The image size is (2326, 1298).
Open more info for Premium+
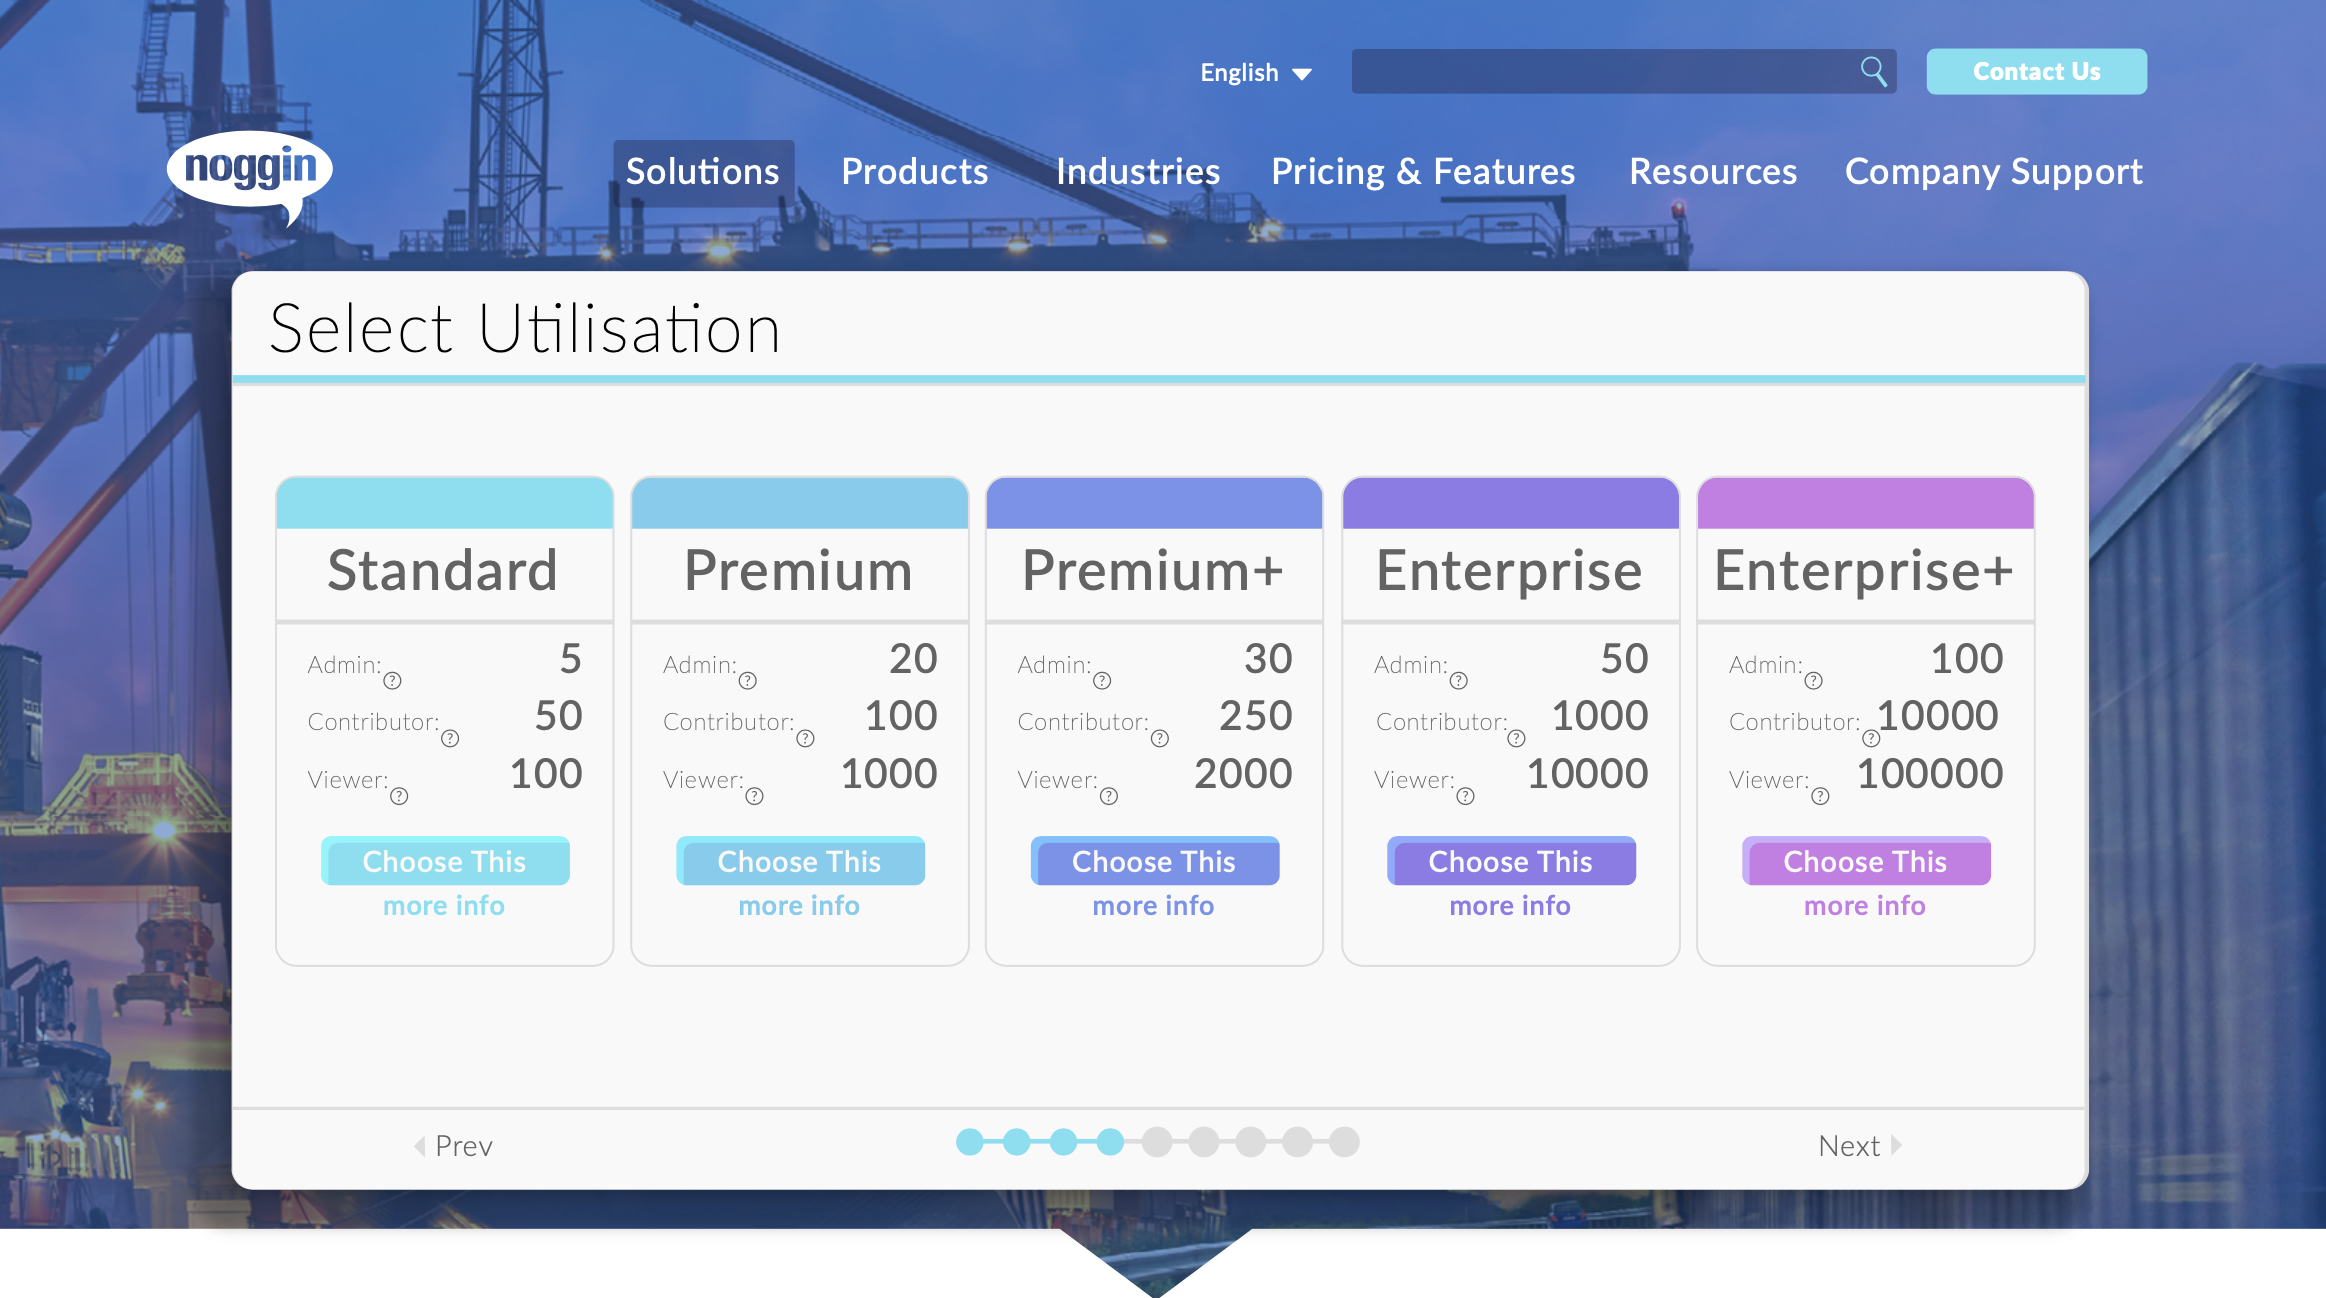(x=1153, y=906)
